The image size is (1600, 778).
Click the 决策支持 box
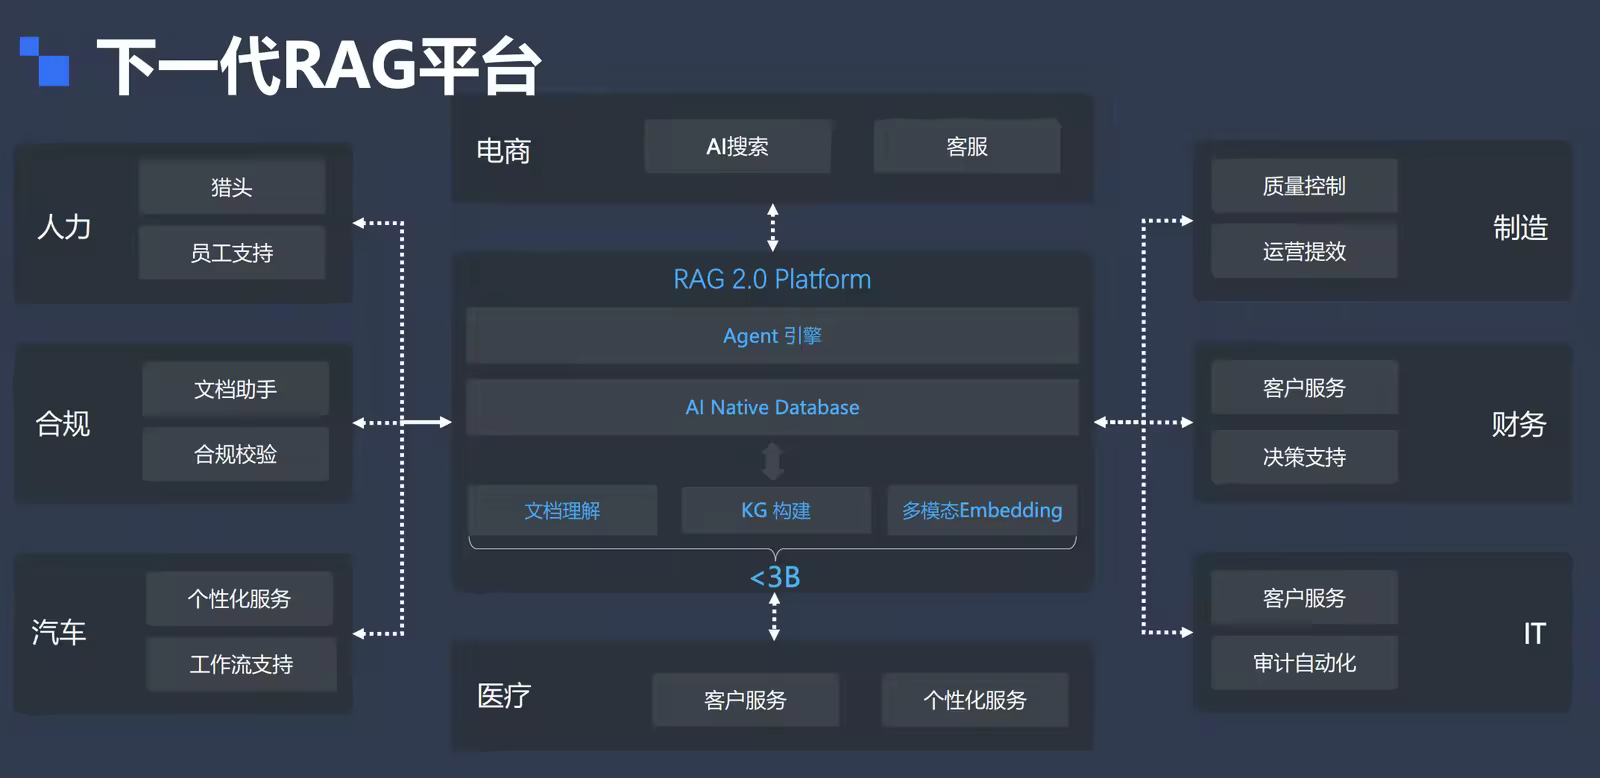tap(1304, 457)
